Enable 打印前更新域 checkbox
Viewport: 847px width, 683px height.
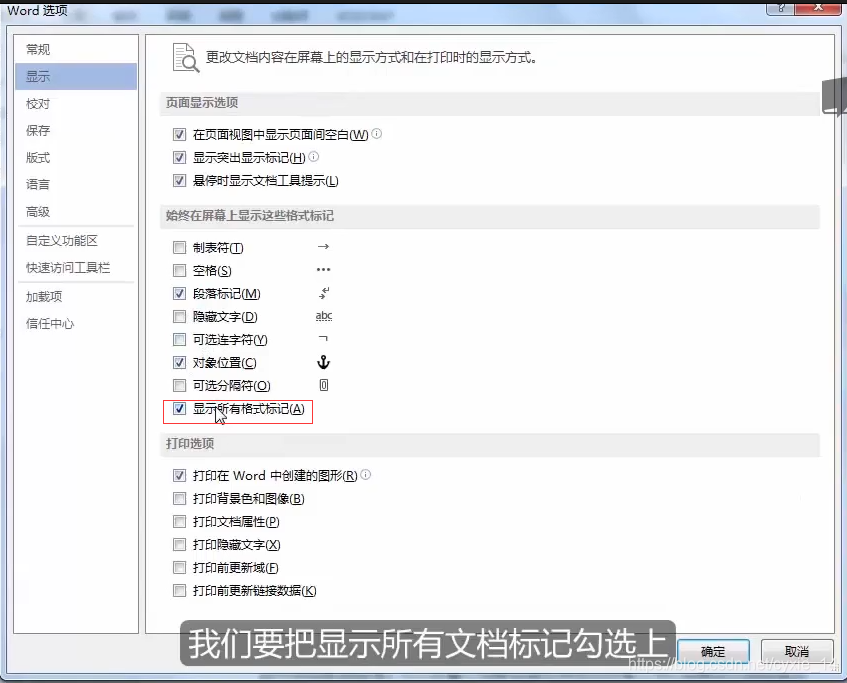tap(179, 567)
